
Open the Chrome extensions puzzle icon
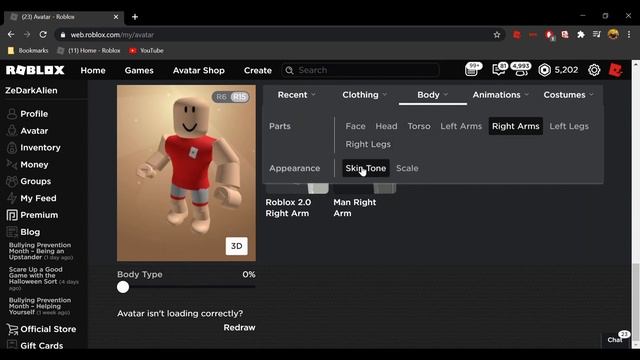pyautogui.click(x=581, y=35)
